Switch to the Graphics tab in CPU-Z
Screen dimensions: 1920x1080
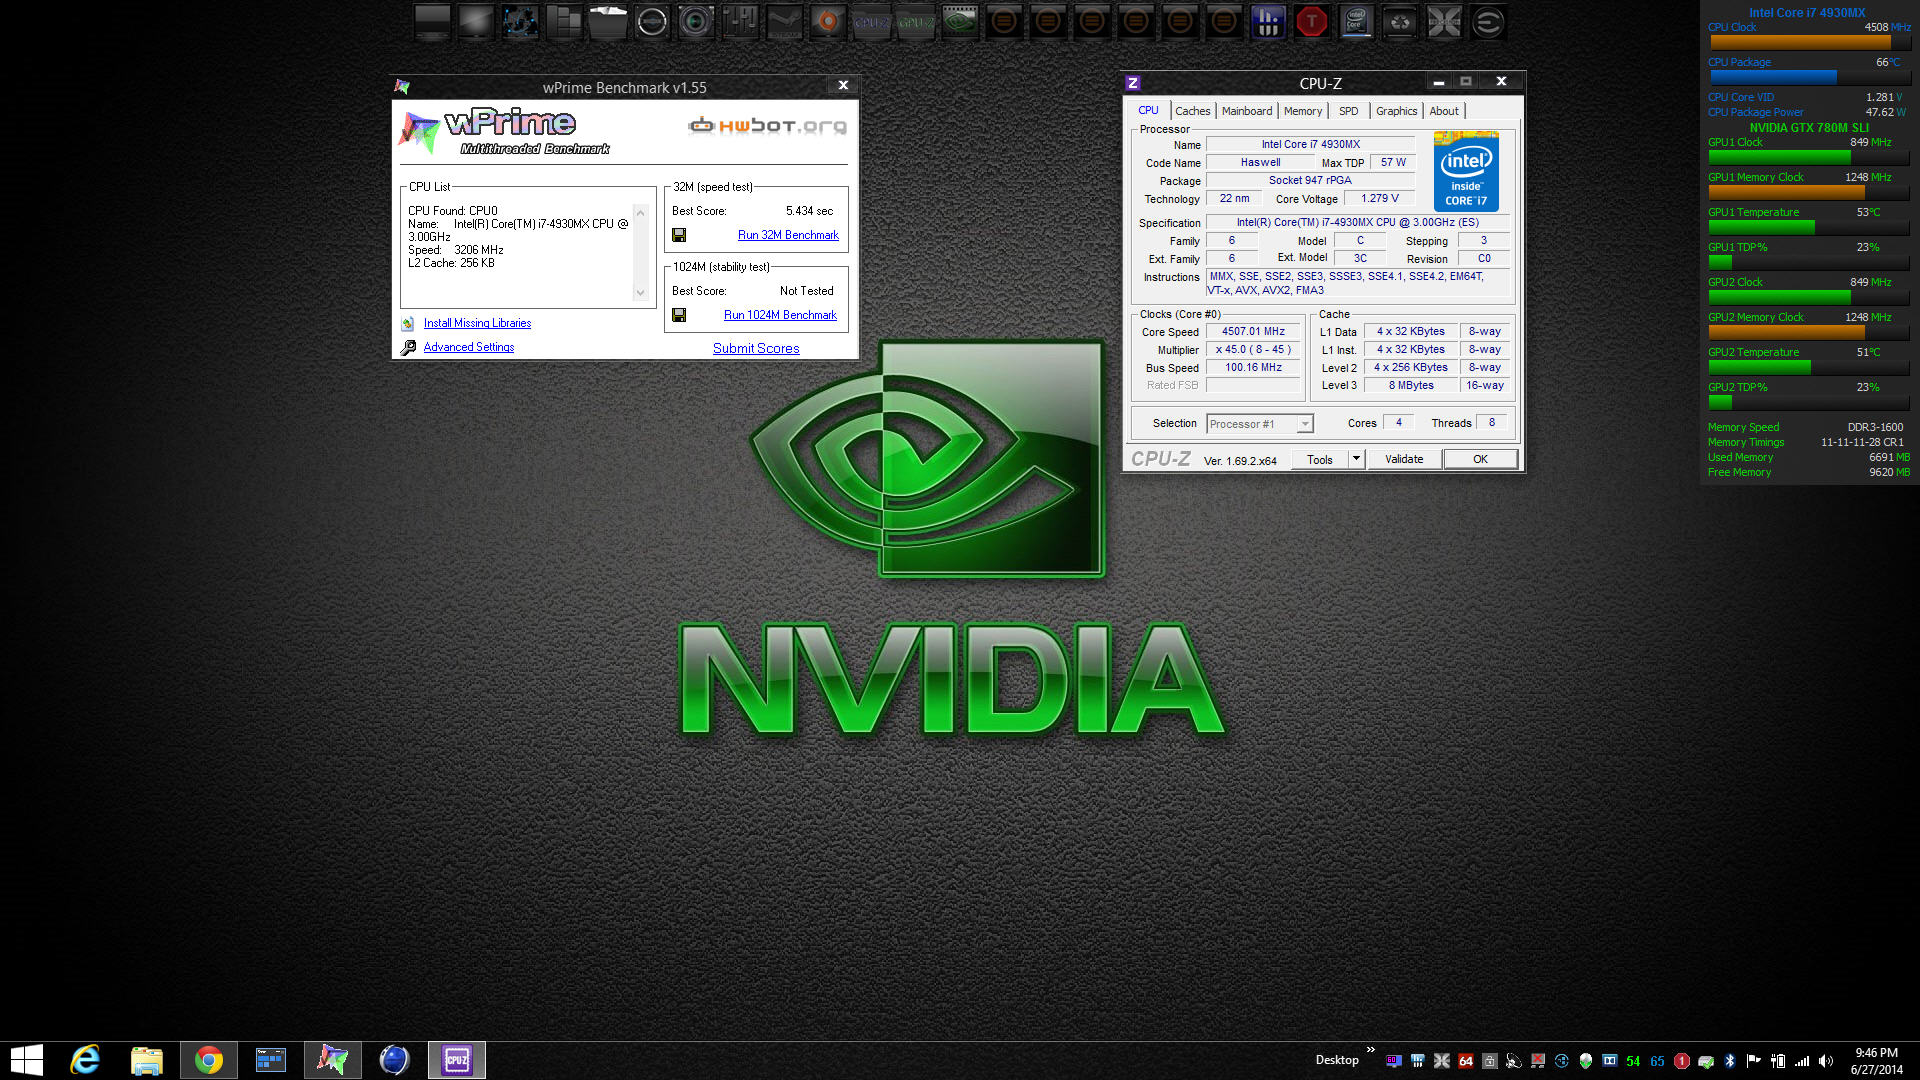click(1396, 111)
